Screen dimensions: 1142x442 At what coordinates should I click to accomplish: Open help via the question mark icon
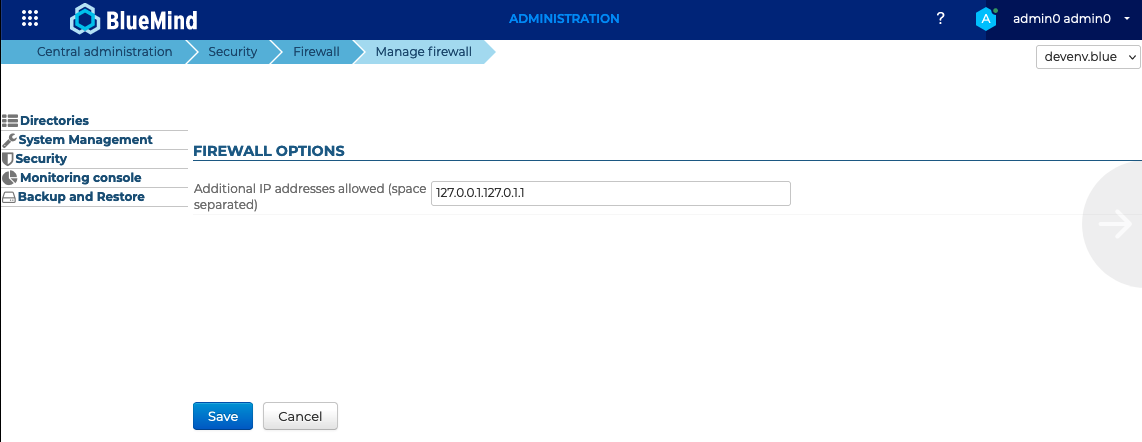coord(940,18)
